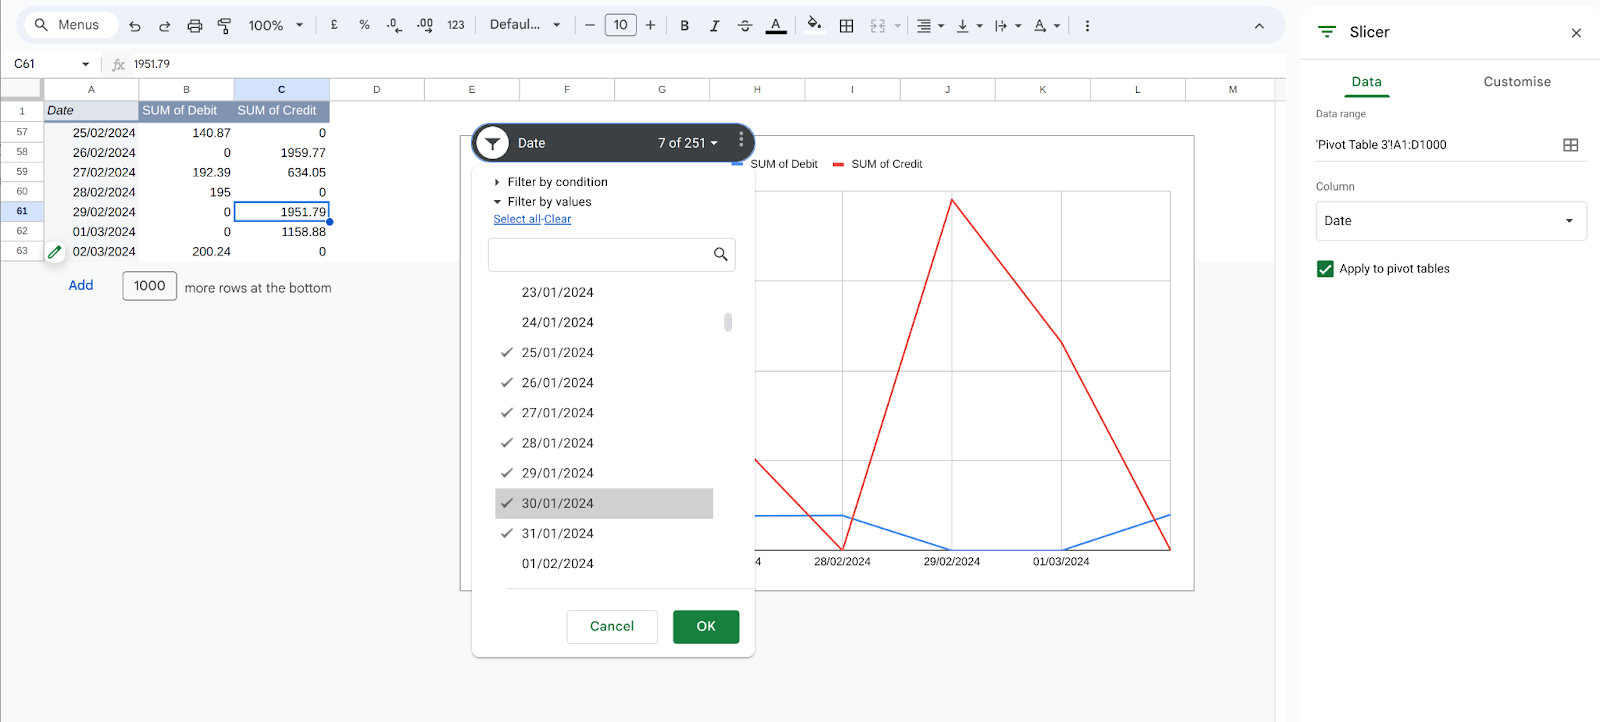The height and width of the screenshot is (722, 1600).
Task: Open horizontal align dropdown
Action: pyautogui.click(x=930, y=26)
